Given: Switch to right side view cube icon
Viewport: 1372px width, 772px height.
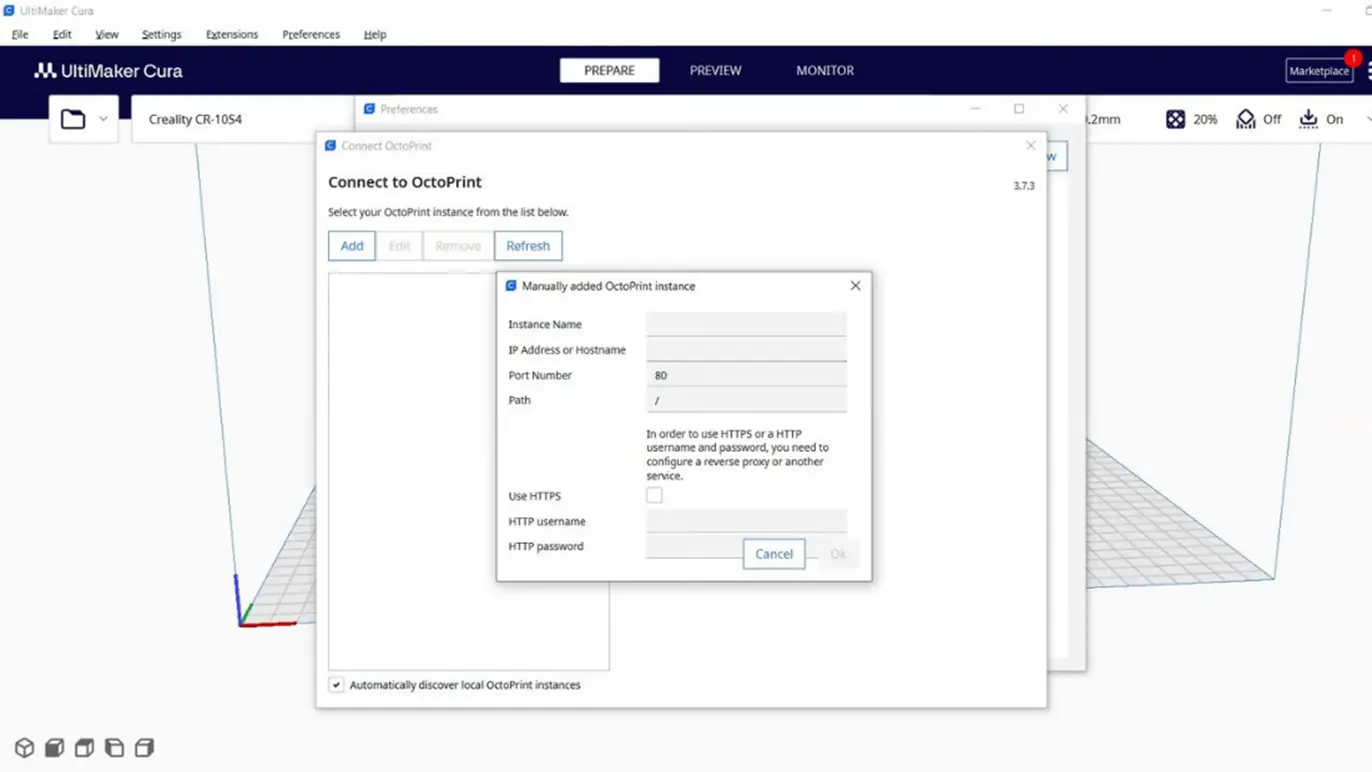Looking at the screenshot, I should click(x=144, y=747).
